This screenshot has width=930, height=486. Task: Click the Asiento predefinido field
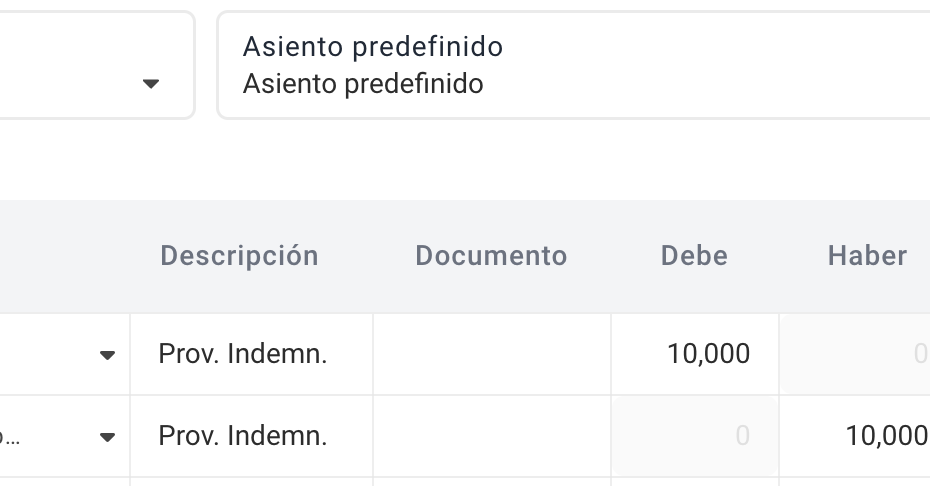(x=574, y=65)
